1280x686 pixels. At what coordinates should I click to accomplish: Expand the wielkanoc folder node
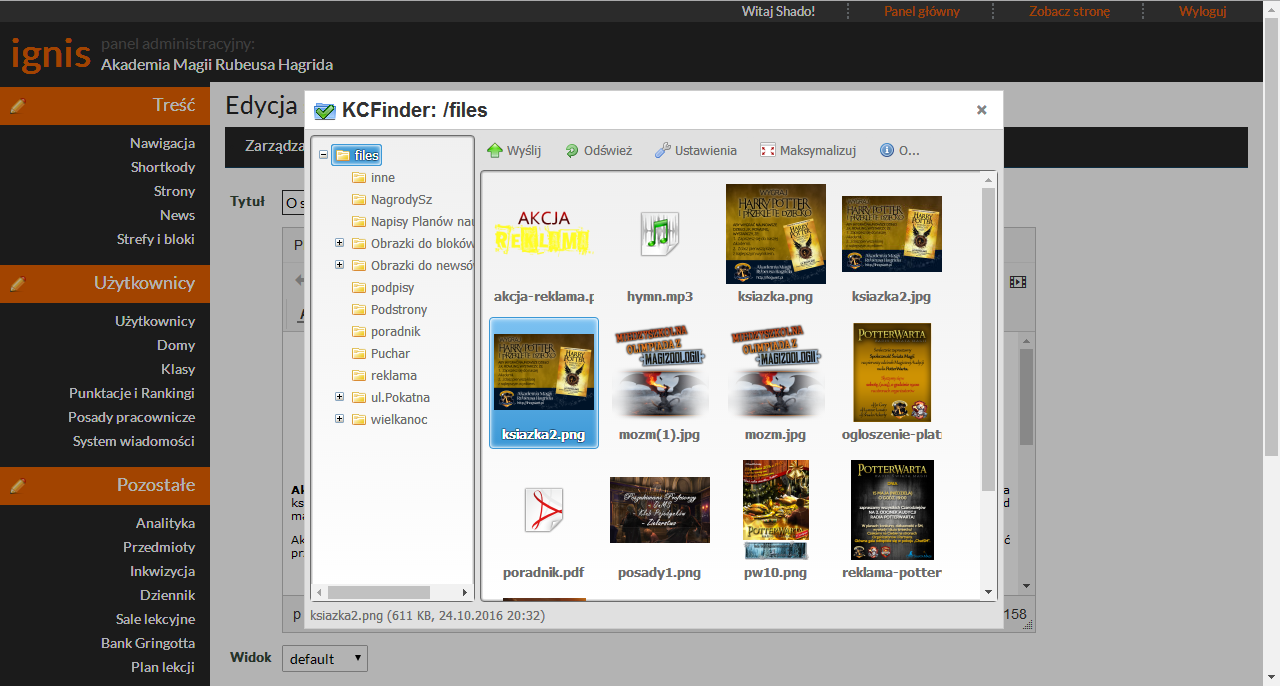(x=340, y=419)
